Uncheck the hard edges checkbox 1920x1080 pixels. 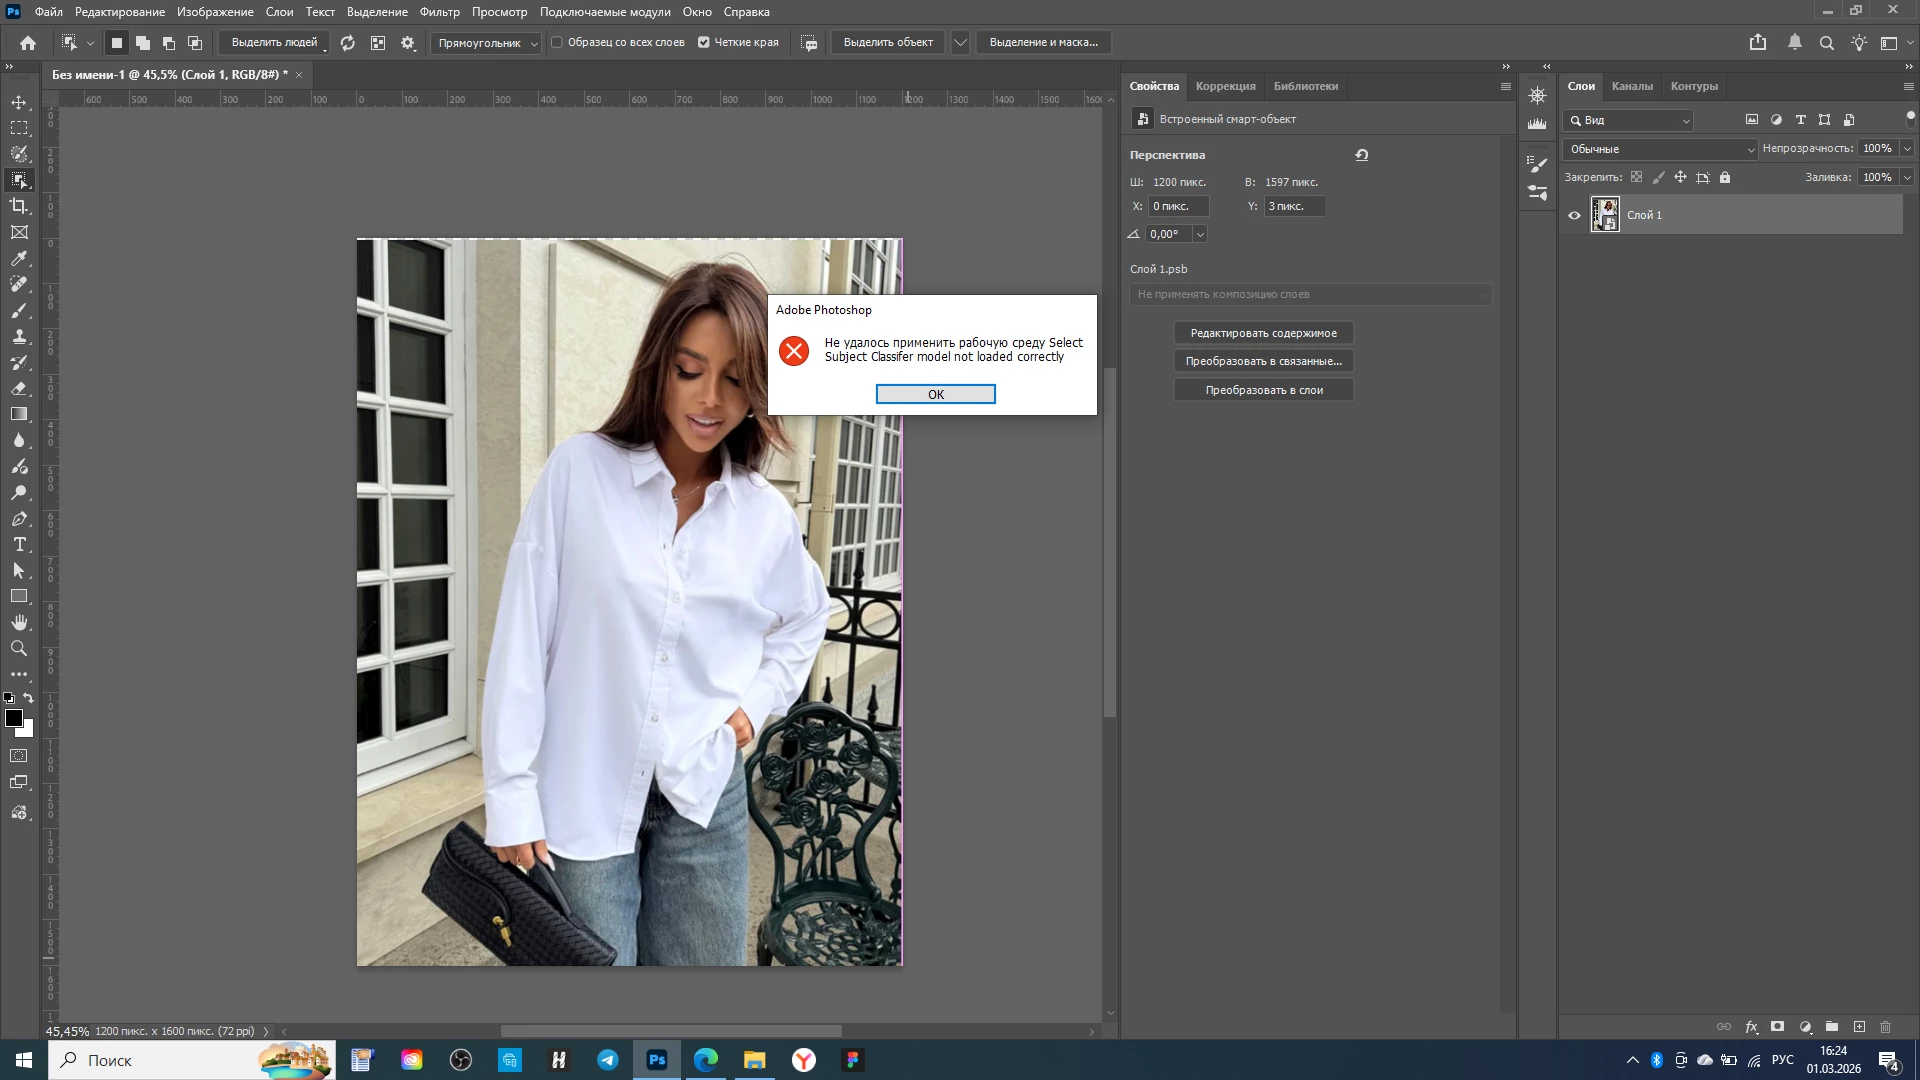click(704, 43)
